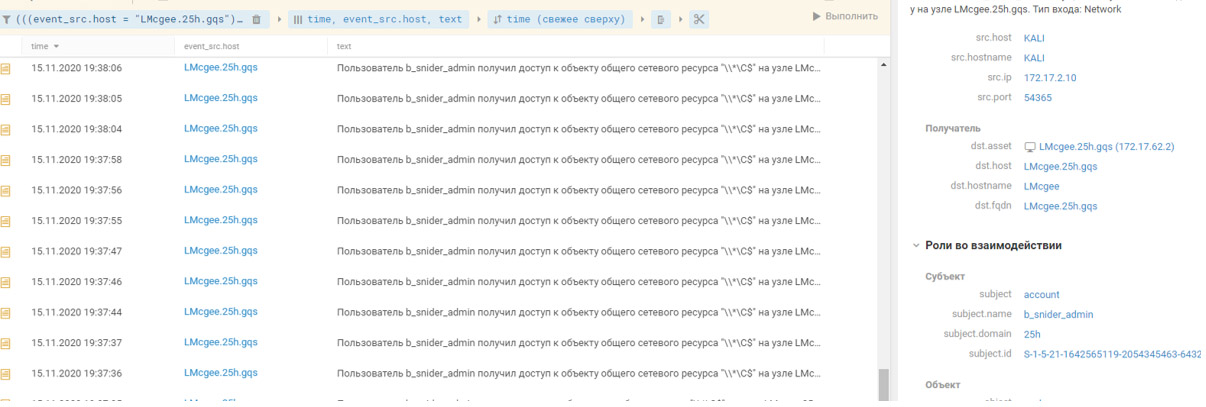The height and width of the screenshot is (407, 1206).
Task: Click the filter funnel icon
Action: coord(6,19)
